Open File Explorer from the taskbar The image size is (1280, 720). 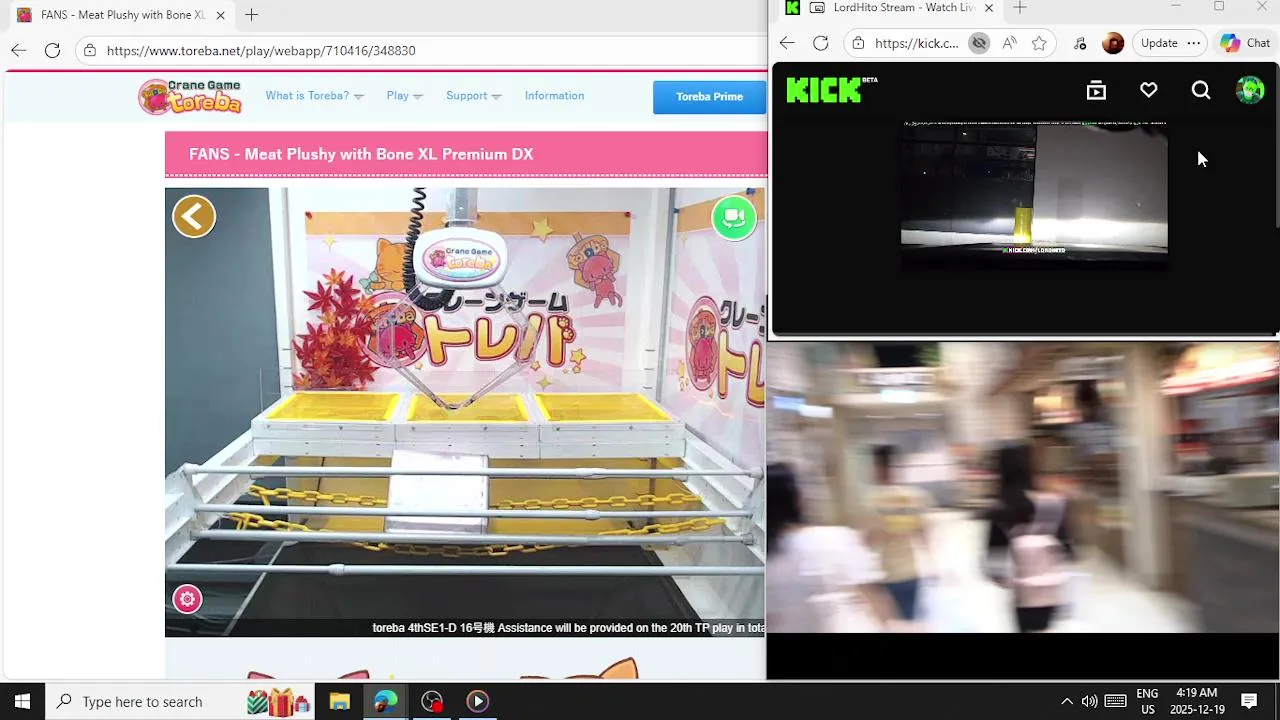(339, 701)
